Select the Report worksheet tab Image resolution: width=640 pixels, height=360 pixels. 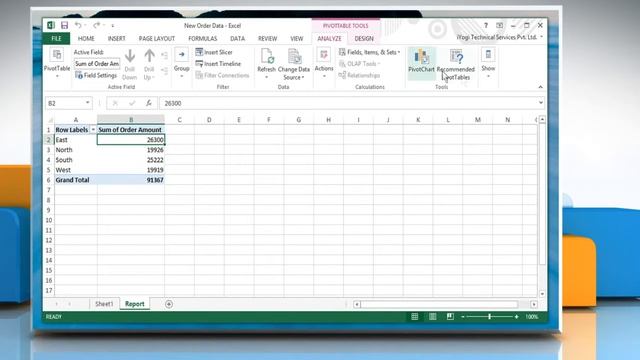click(x=135, y=304)
